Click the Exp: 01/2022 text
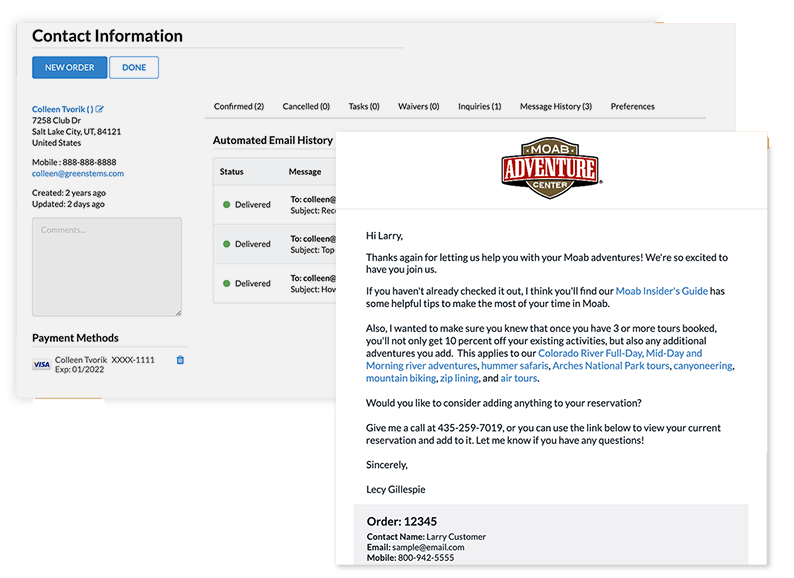This screenshot has height=578, width=794. click(80, 370)
